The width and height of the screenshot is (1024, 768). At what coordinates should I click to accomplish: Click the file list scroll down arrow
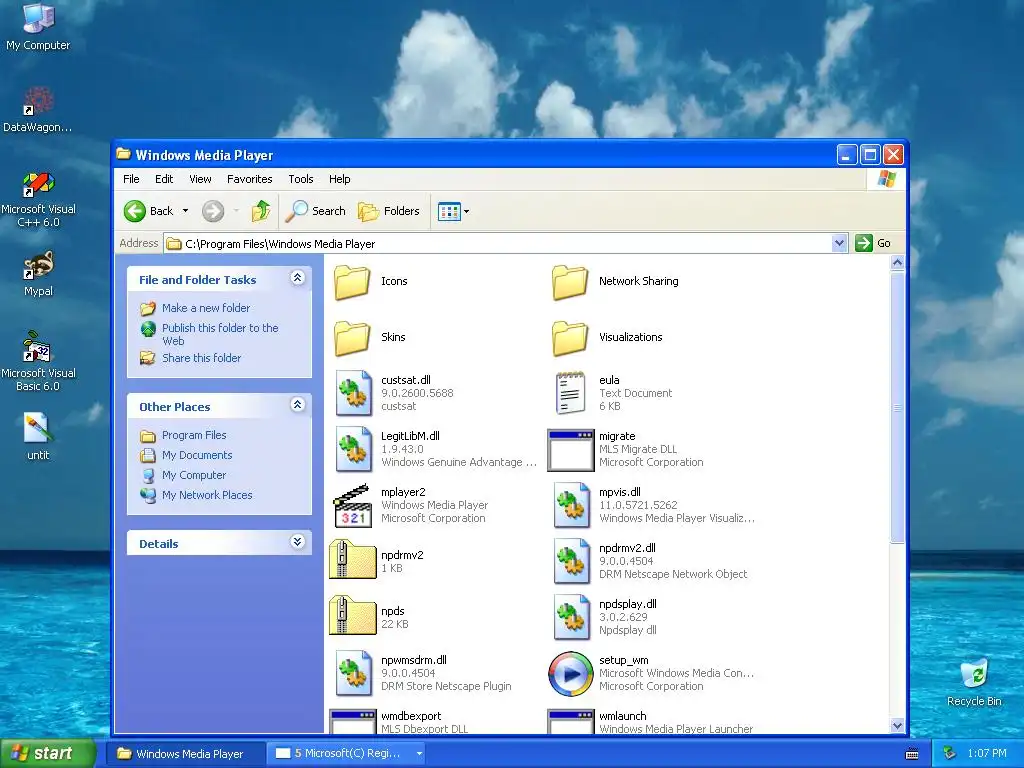point(897,726)
